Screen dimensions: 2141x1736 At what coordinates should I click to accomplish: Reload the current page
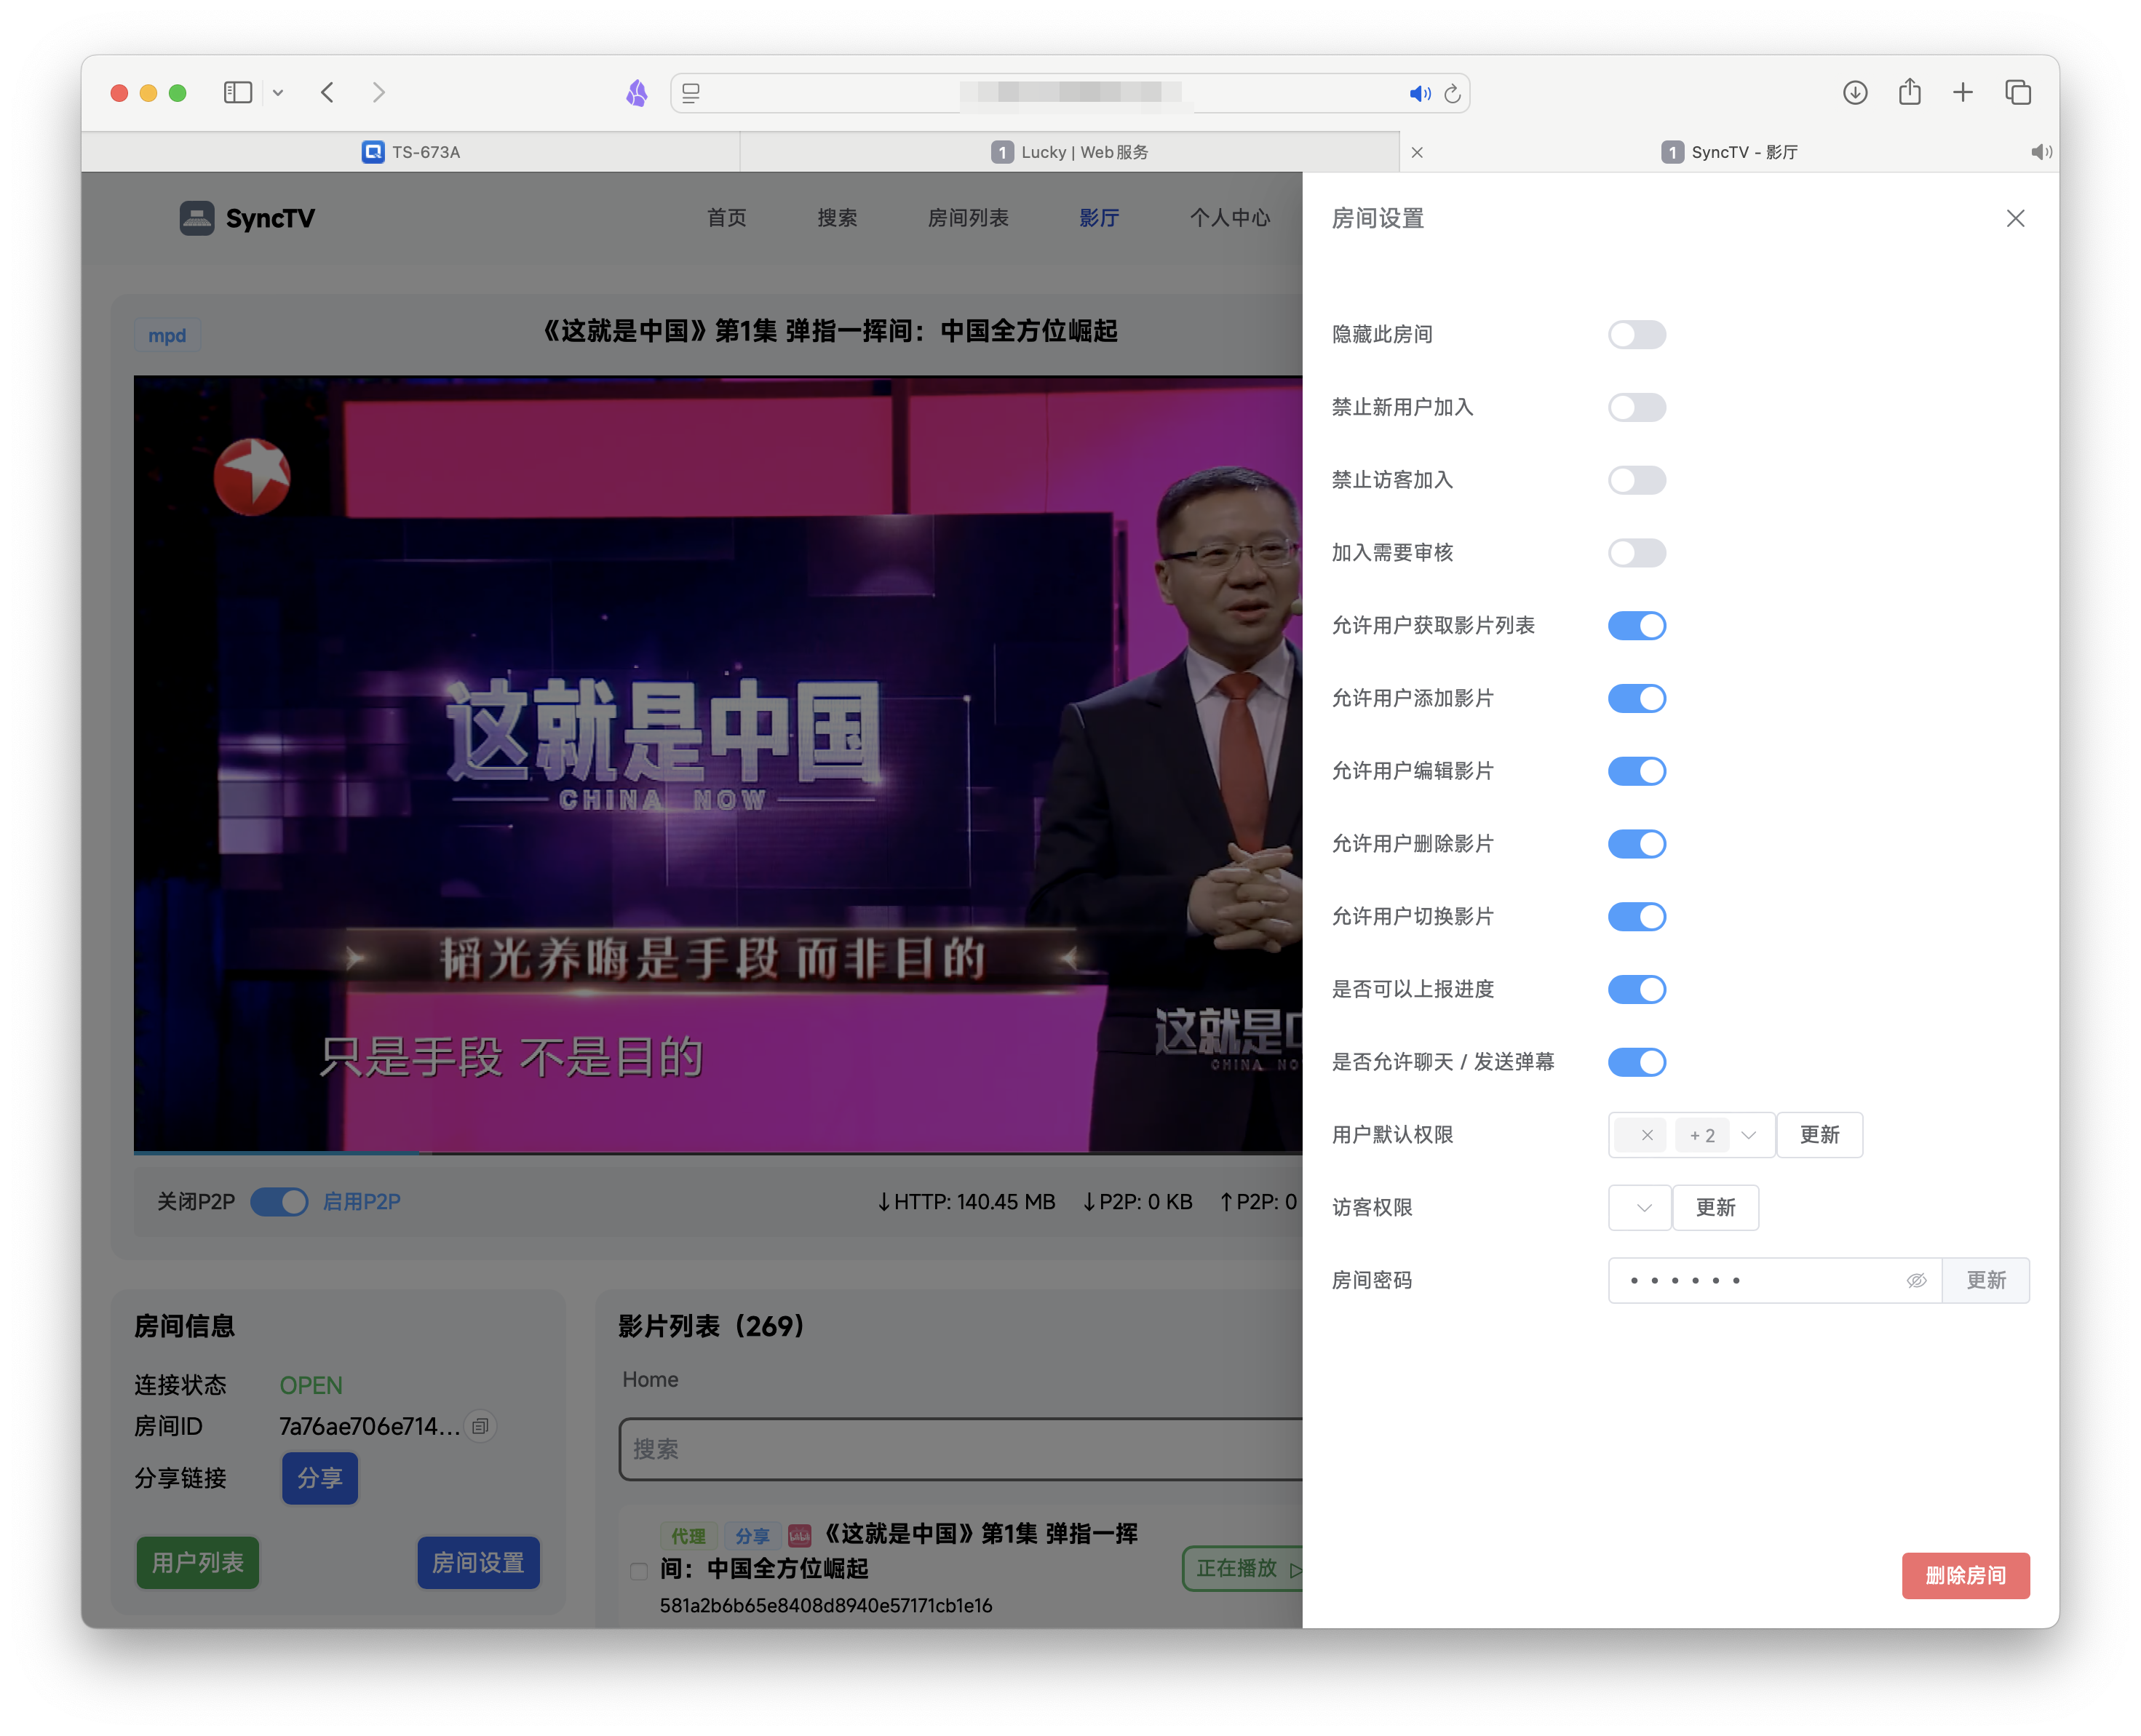point(1452,93)
